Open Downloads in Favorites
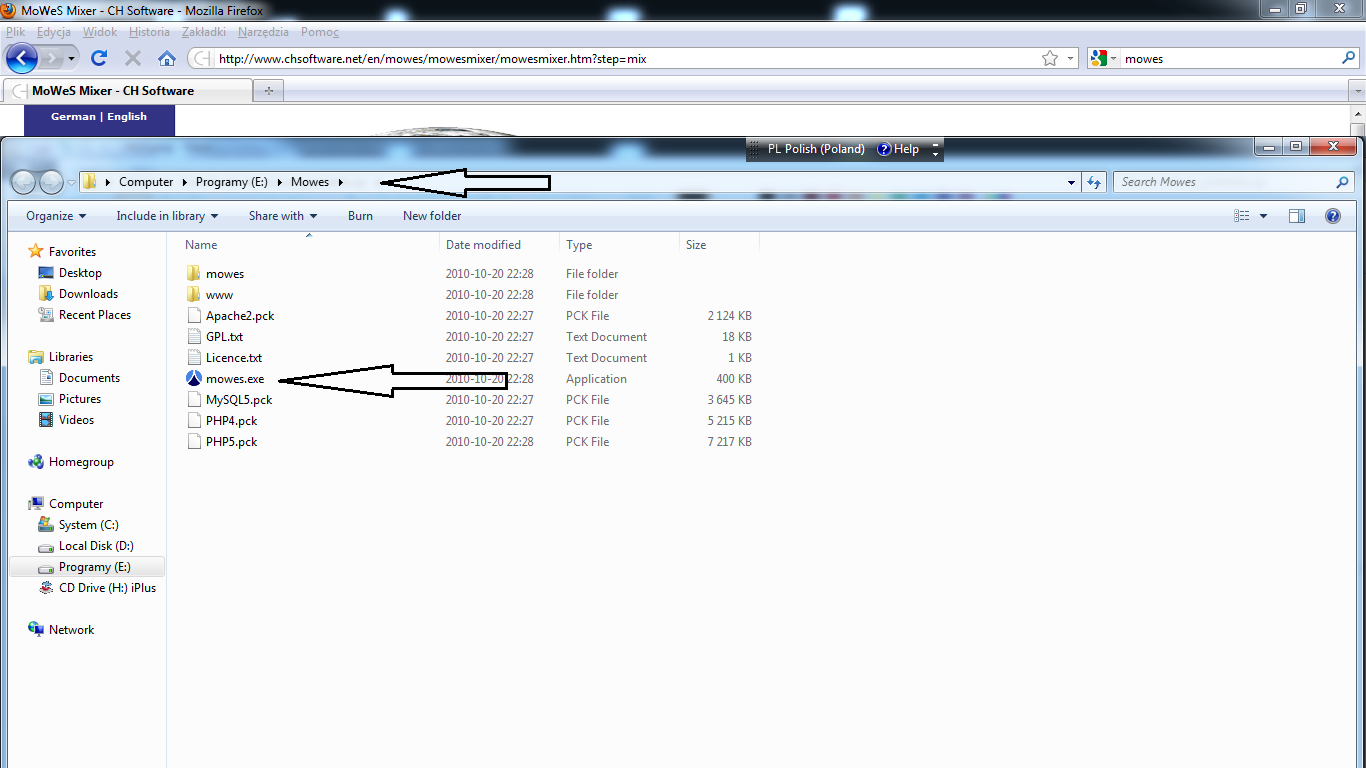Viewport: 1366px width, 768px height. pyautogui.click(x=88, y=294)
